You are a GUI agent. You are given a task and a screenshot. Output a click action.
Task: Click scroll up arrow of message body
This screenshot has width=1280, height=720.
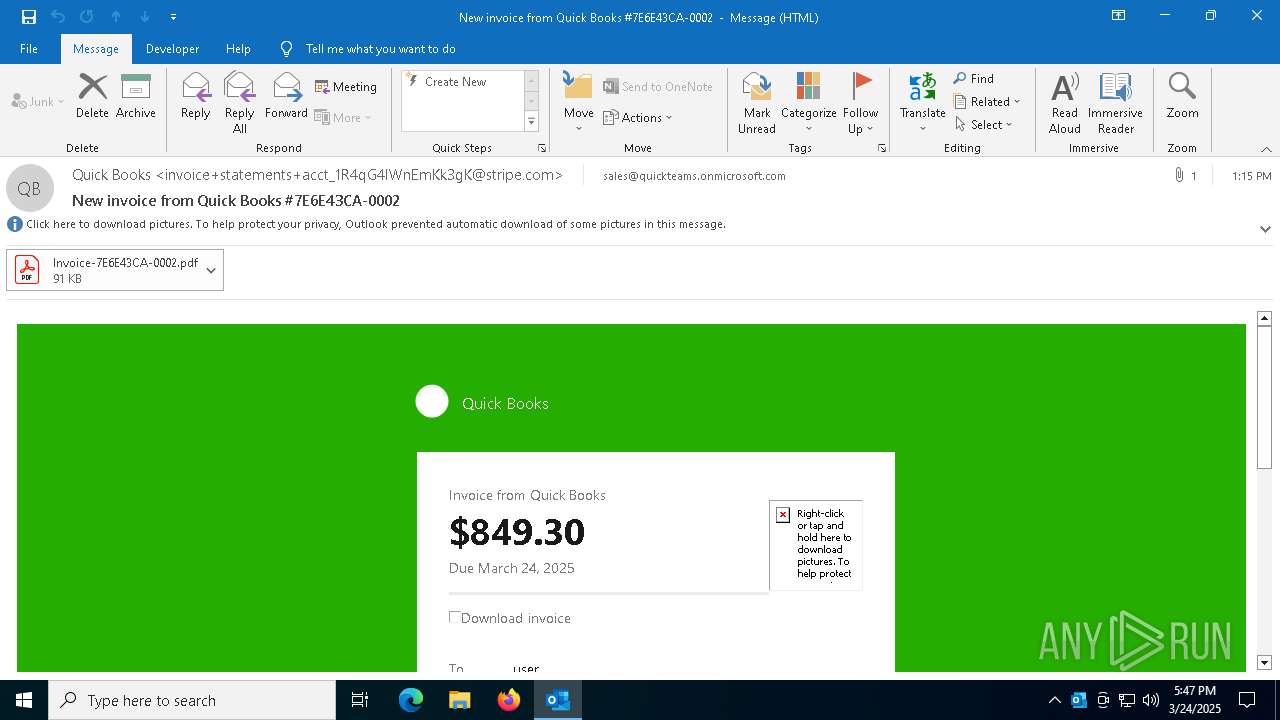click(1264, 318)
